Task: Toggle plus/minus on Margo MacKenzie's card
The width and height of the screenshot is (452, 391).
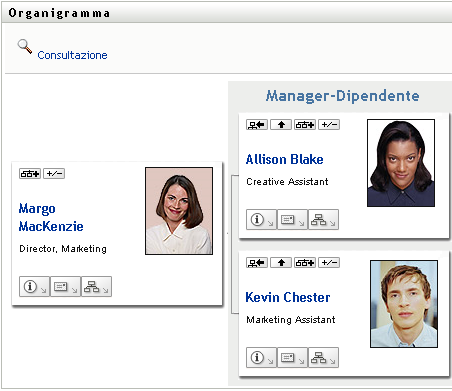Action: [x=54, y=174]
